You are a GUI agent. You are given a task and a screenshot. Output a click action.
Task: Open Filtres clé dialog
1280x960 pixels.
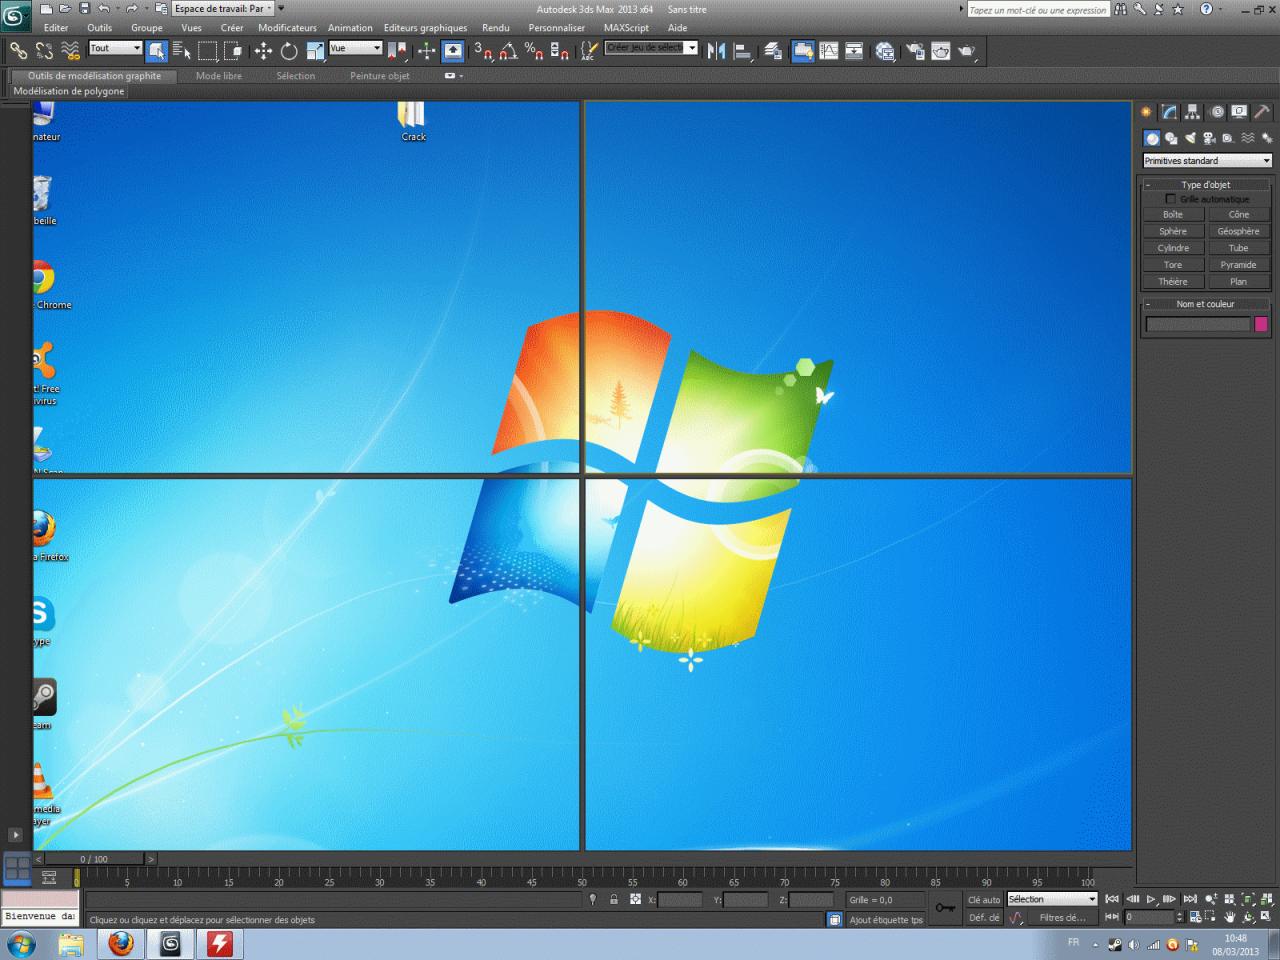(1061, 918)
